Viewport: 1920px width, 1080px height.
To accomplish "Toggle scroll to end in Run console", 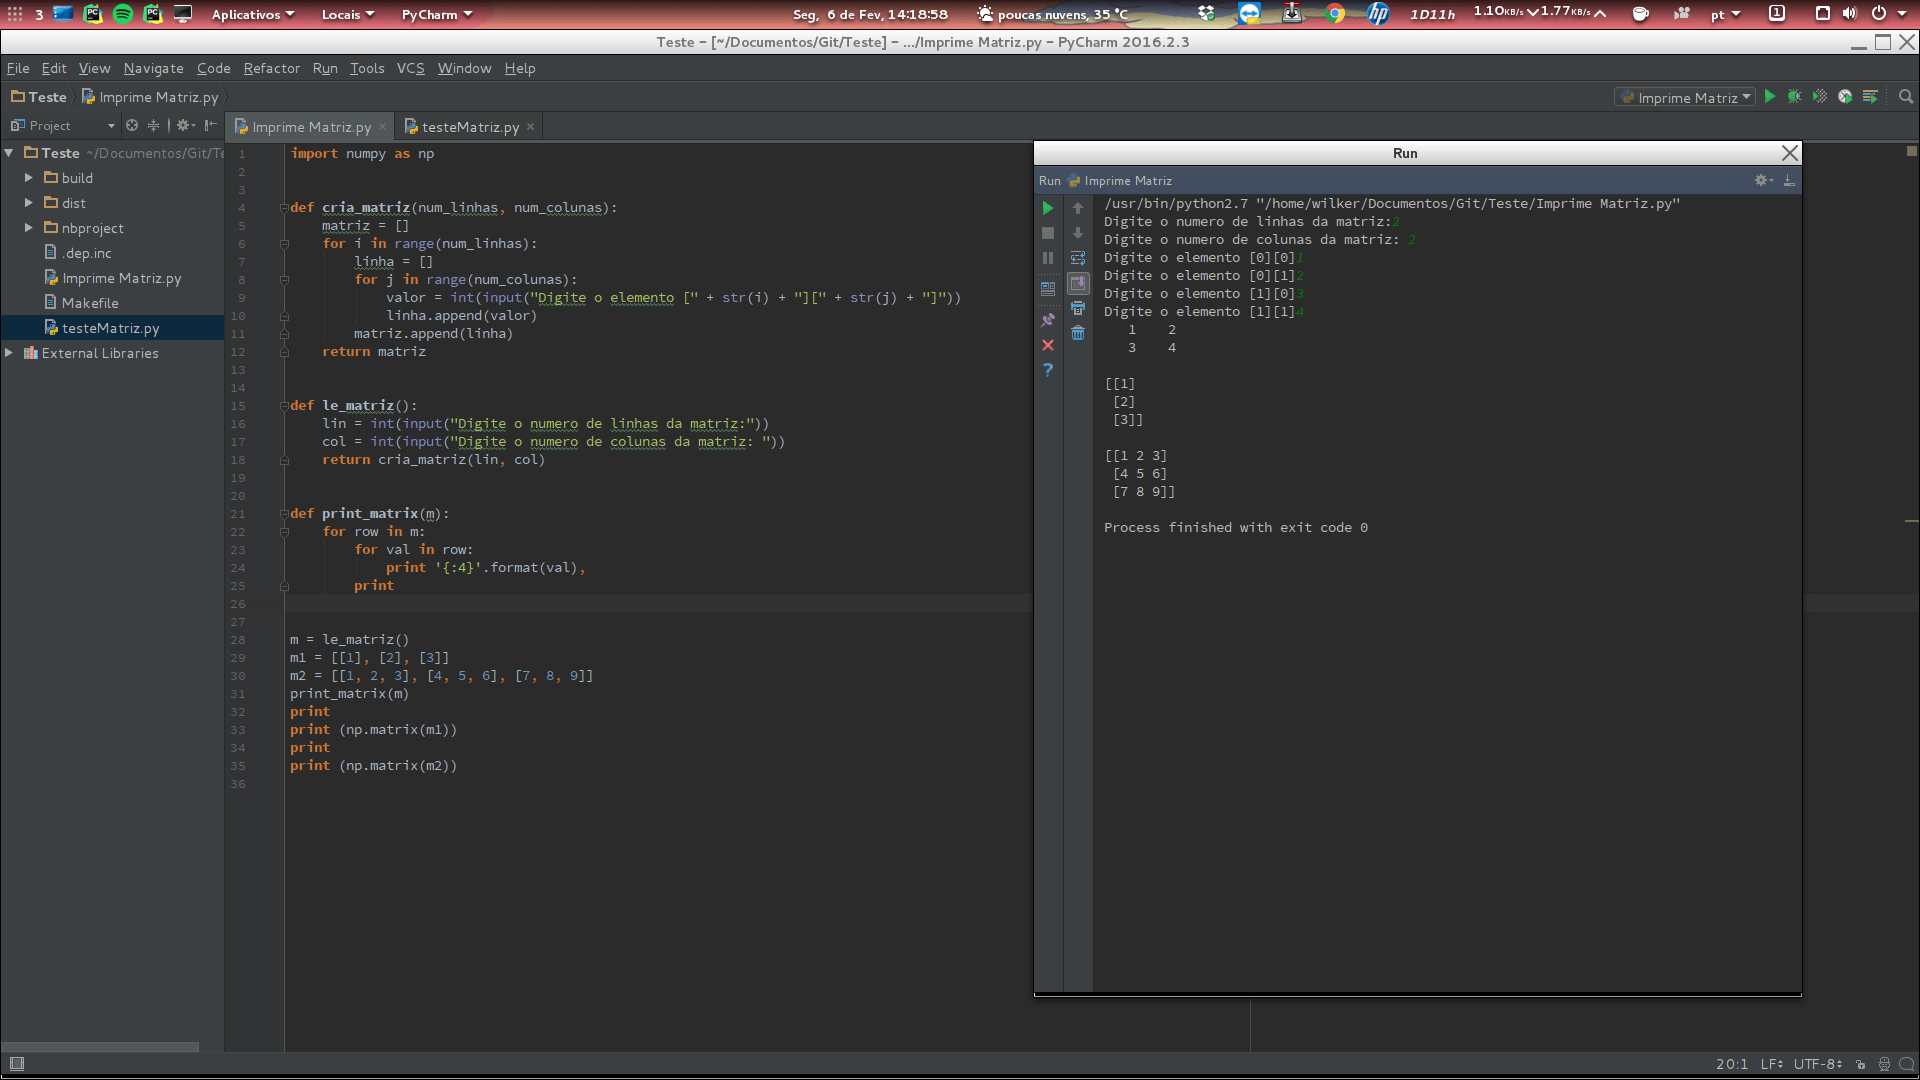I will (x=1078, y=283).
